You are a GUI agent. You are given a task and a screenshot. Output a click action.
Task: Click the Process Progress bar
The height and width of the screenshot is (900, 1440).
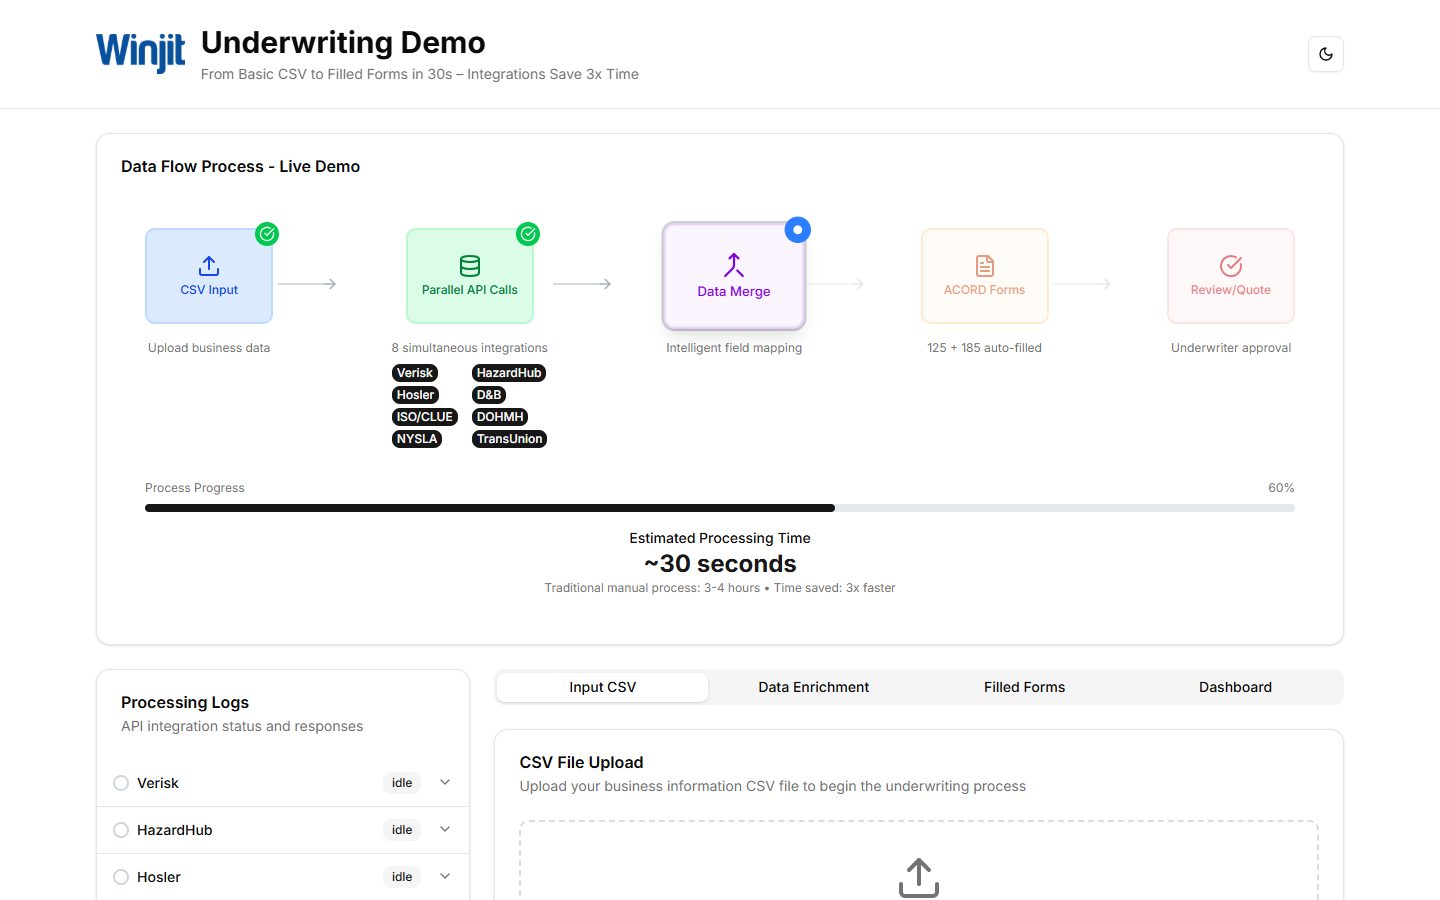pyautogui.click(x=720, y=508)
